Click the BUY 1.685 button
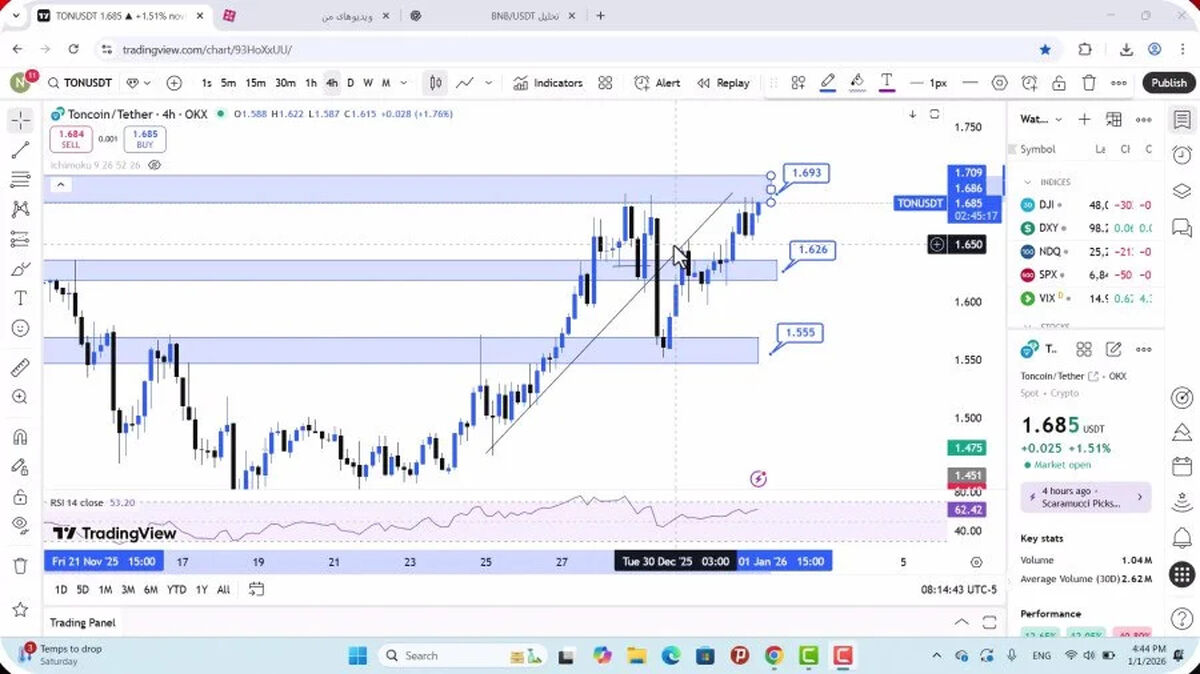This screenshot has width=1200, height=674. (145, 138)
